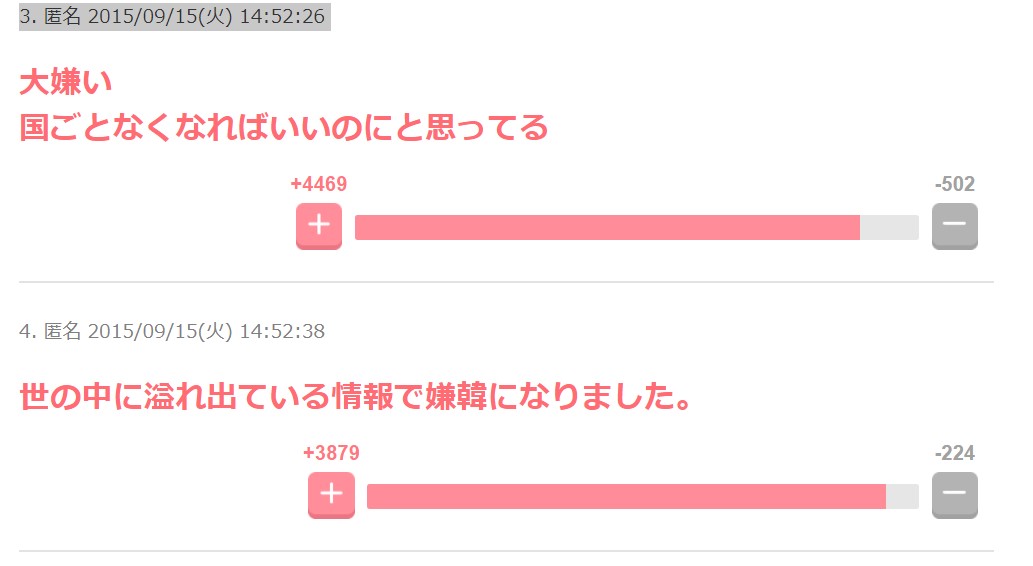
Task: Click the comment line "国ごとなくなればいいのにと思ってる"
Action: click(284, 128)
